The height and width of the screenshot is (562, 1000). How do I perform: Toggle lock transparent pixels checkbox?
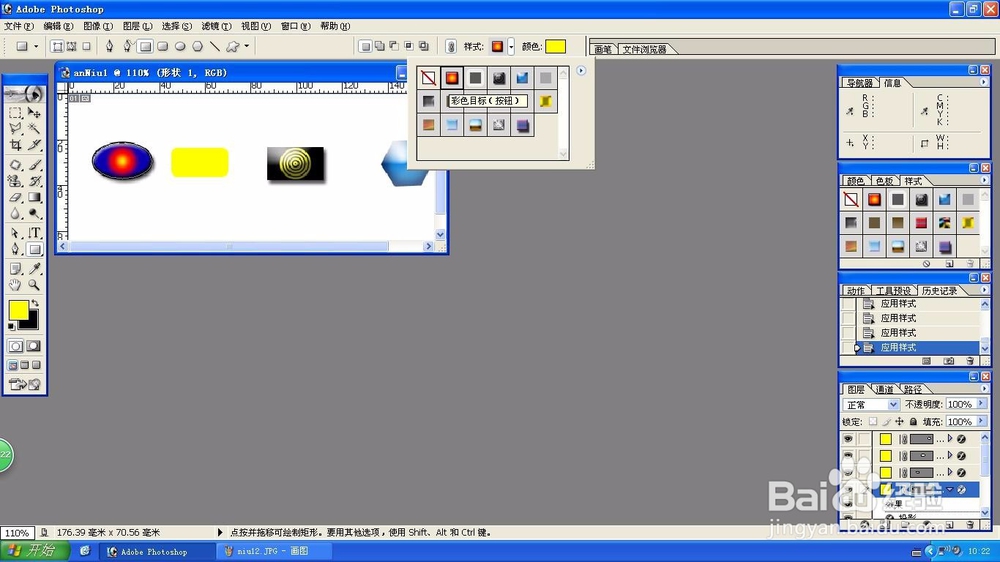pyautogui.click(x=873, y=422)
